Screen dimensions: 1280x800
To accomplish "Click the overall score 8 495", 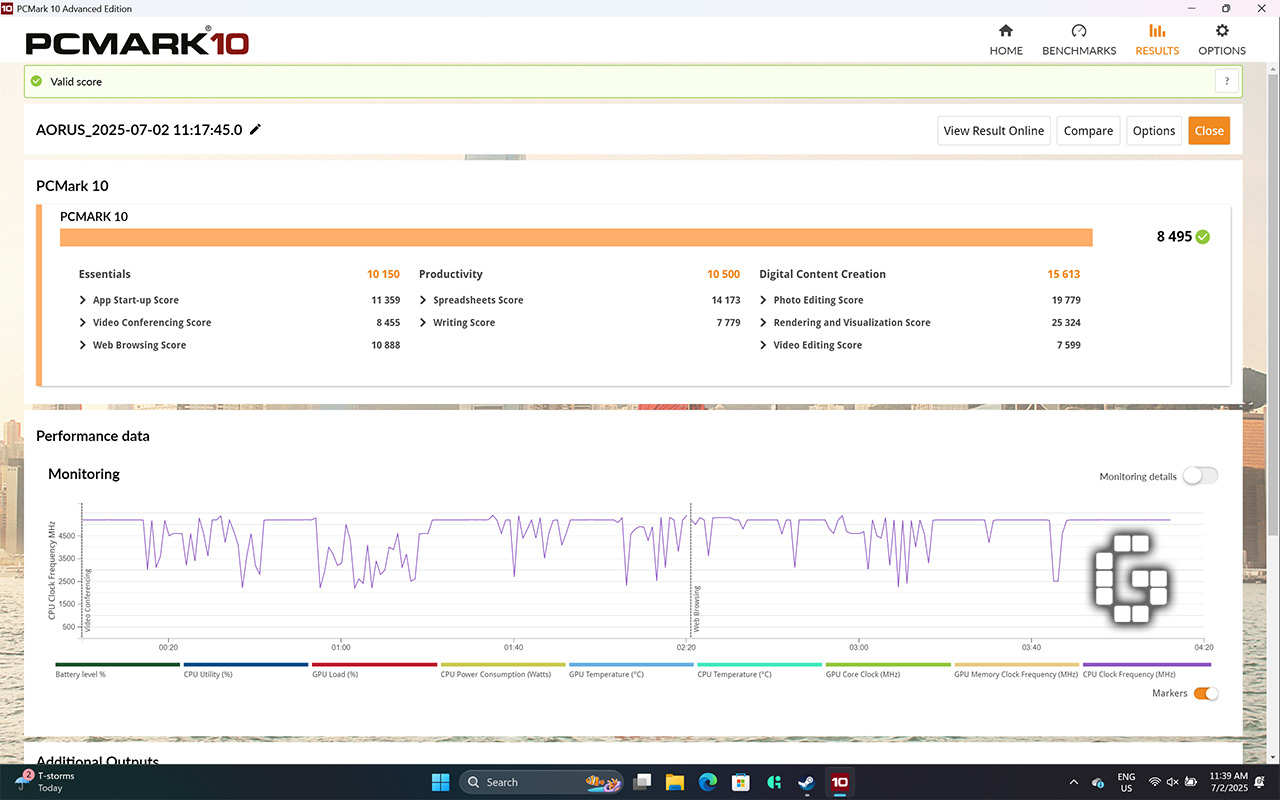I will [x=1174, y=237].
